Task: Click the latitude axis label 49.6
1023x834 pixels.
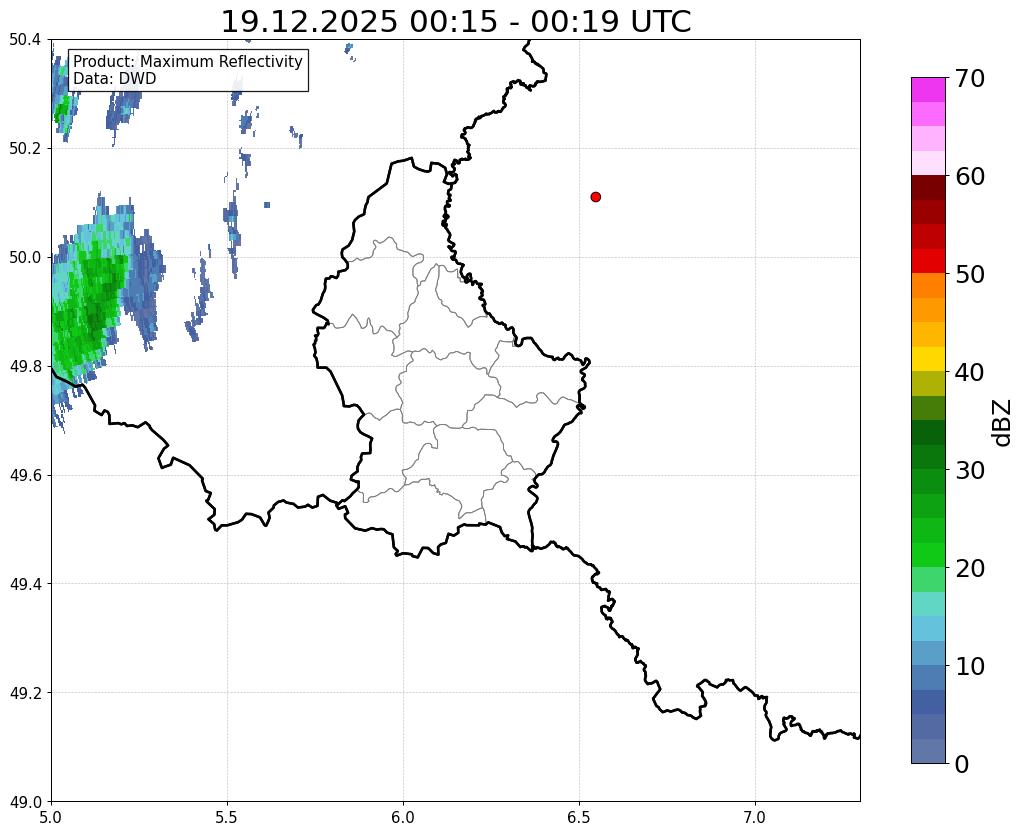Action: coord(25,475)
